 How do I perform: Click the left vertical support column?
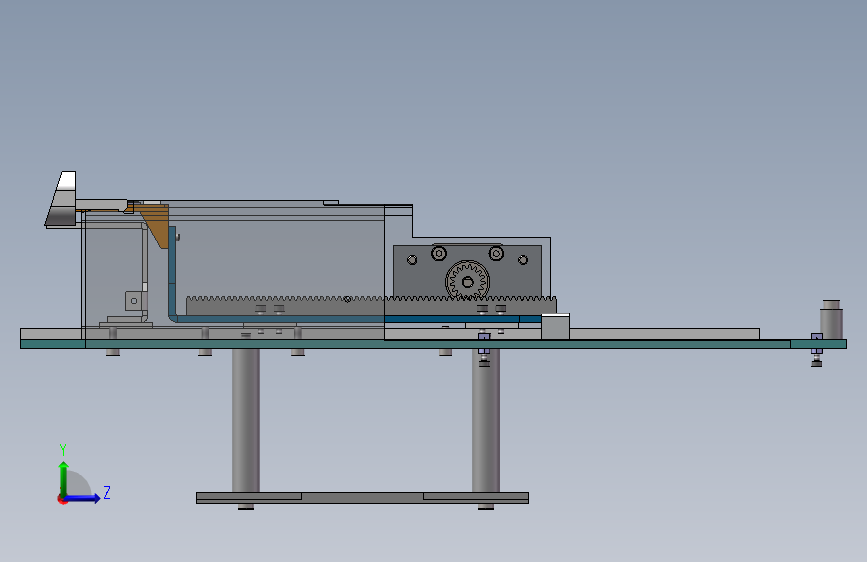point(246,420)
